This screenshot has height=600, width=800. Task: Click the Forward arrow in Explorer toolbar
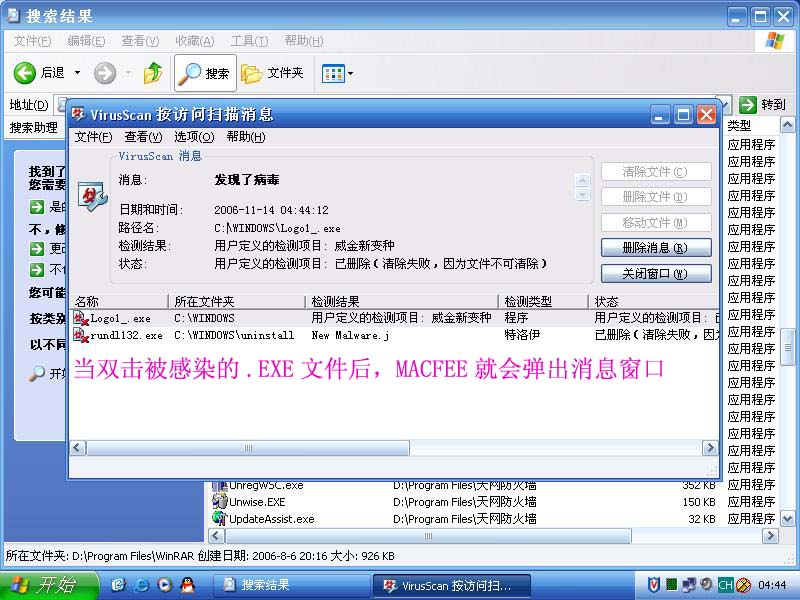click(x=105, y=73)
